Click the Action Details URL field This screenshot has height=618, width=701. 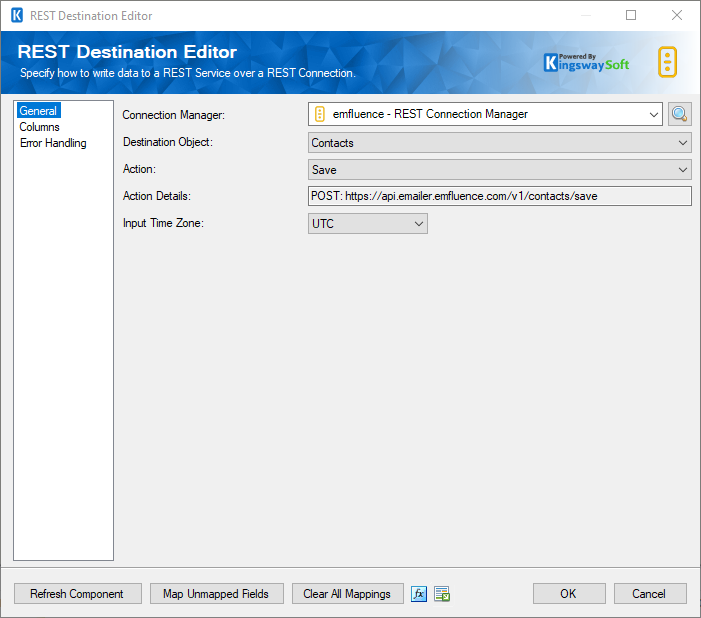click(499, 196)
